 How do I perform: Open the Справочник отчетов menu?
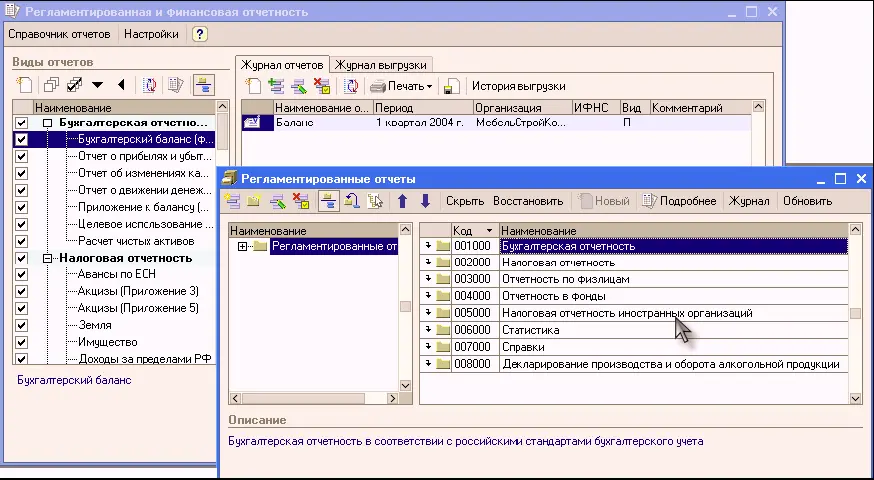point(59,34)
